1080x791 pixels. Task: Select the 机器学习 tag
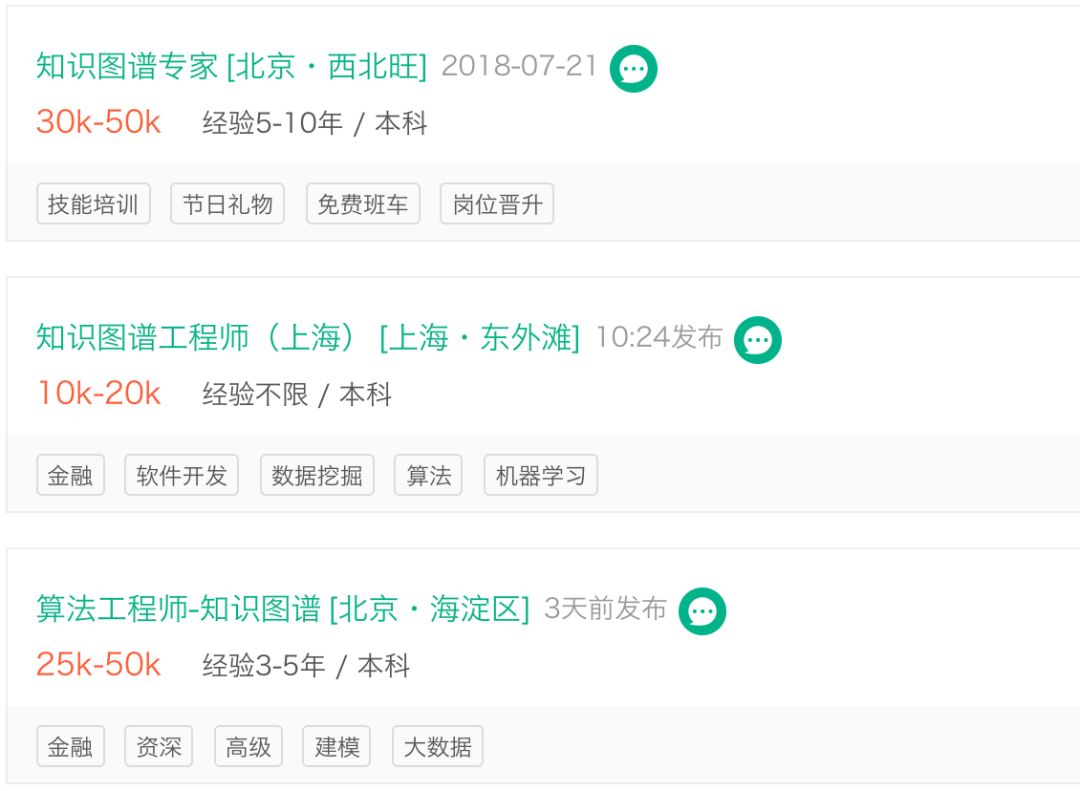pyautogui.click(x=540, y=475)
